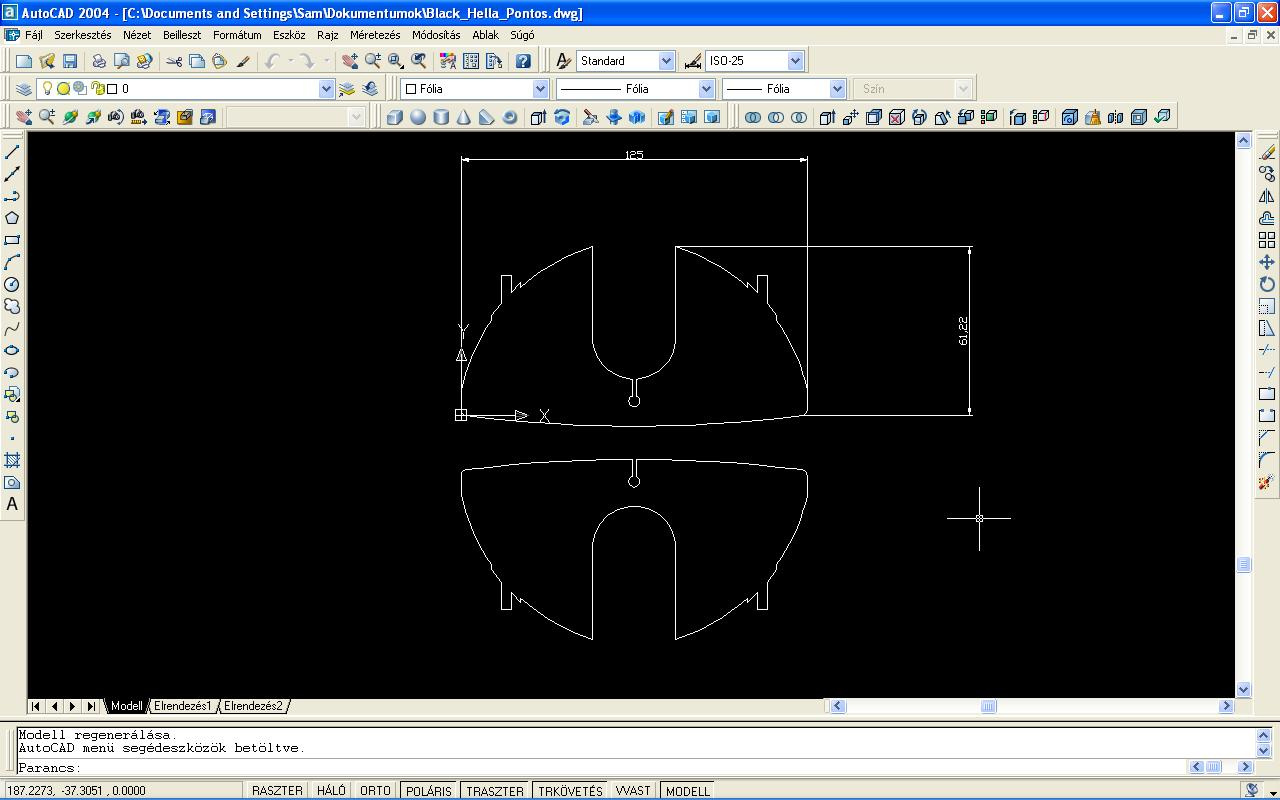Select the Rectangle draw tool
The height and width of the screenshot is (800, 1280).
click(x=12, y=240)
